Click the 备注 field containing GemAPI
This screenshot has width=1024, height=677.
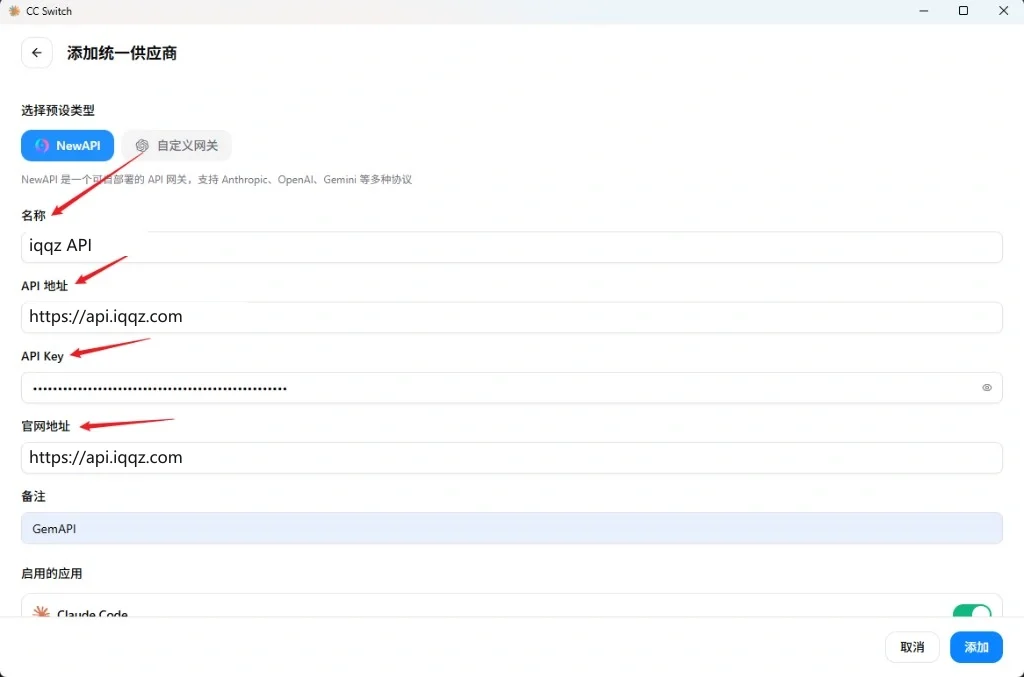click(x=511, y=528)
